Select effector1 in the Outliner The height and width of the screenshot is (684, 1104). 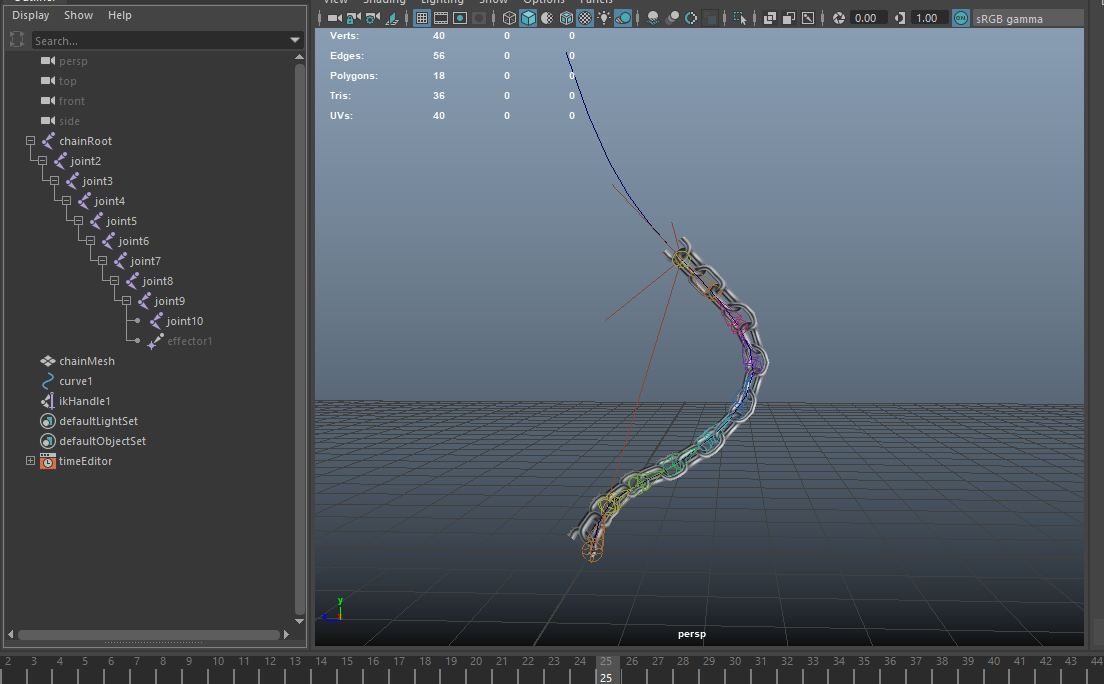189,341
